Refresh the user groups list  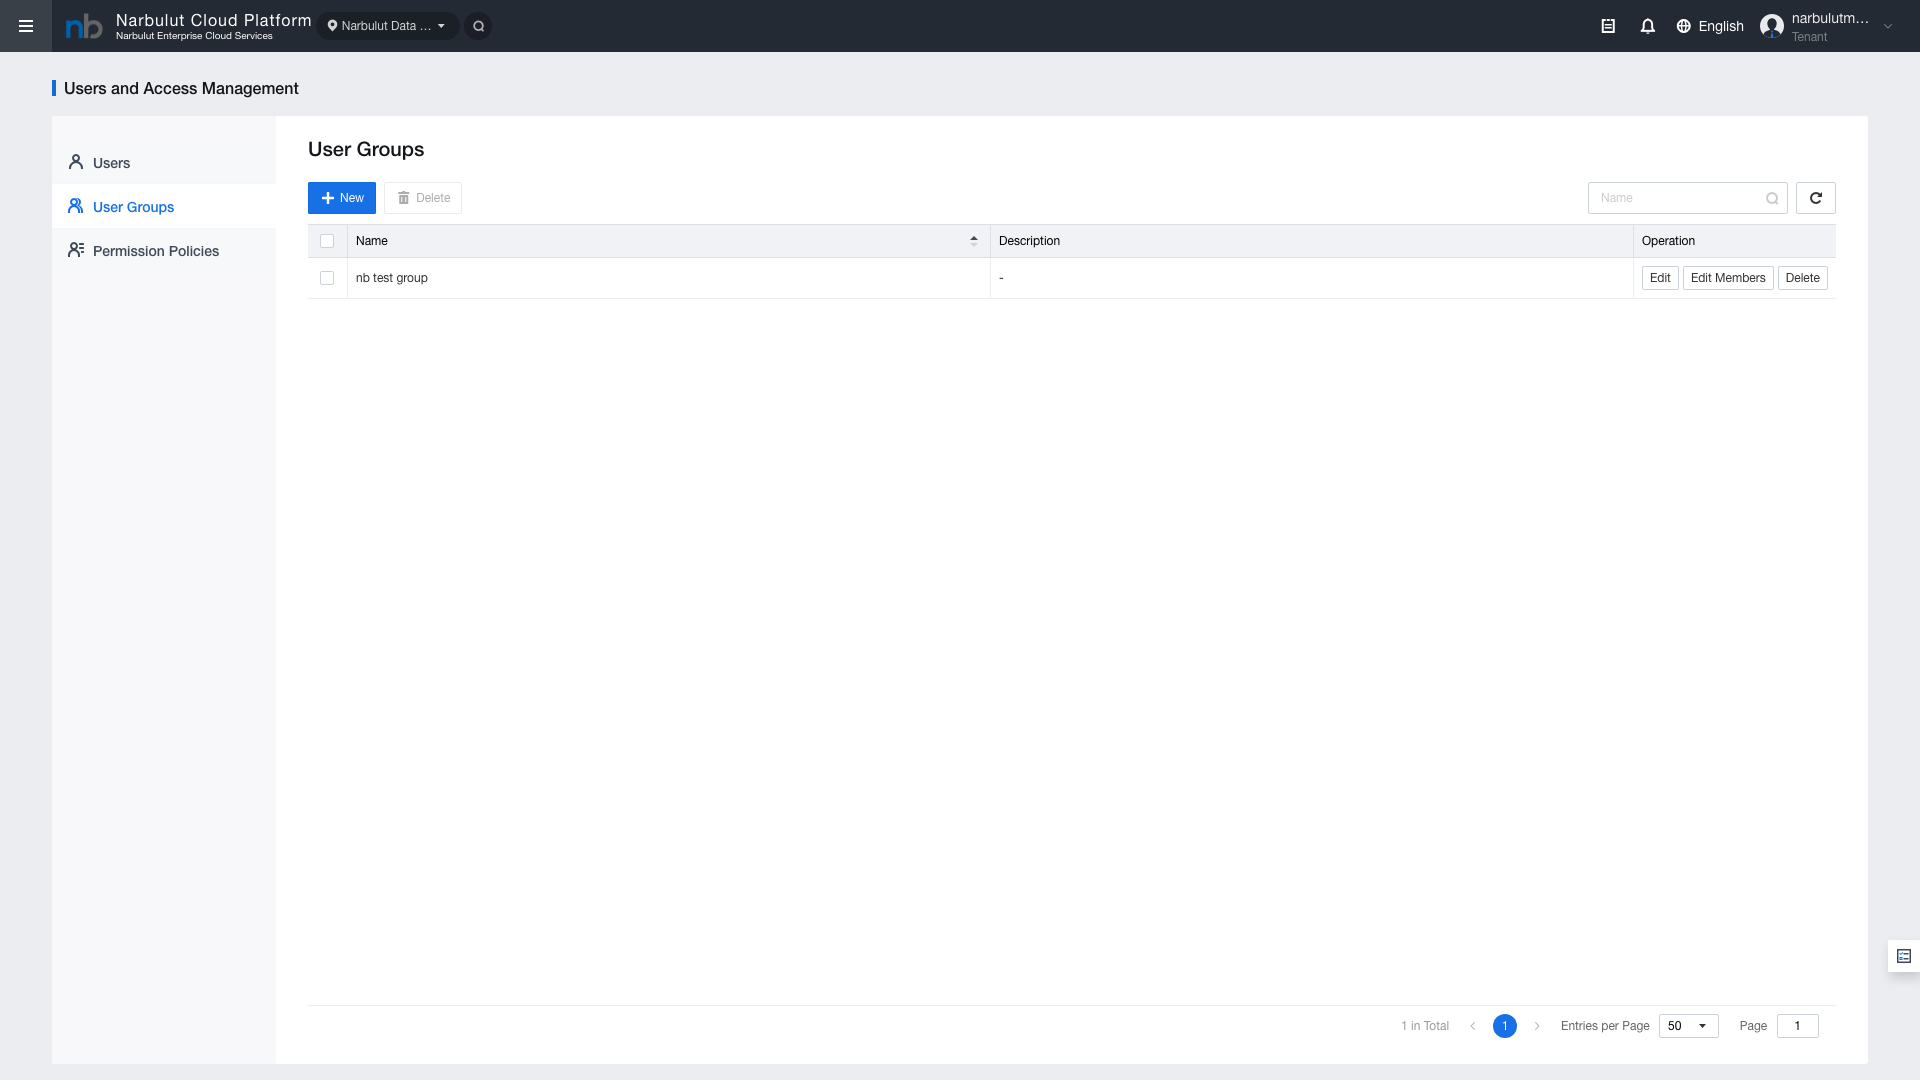click(x=1816, y=198)
